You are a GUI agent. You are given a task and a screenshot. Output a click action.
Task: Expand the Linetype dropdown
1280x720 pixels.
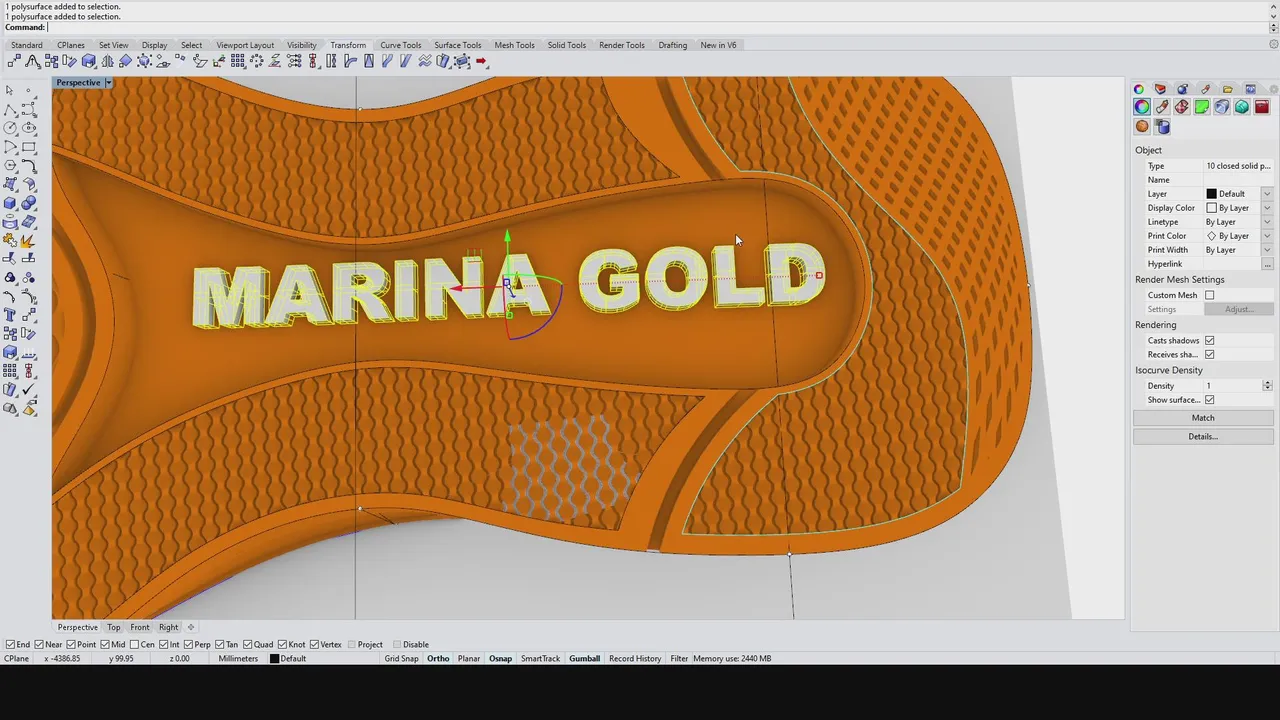tap(1267, 222)
